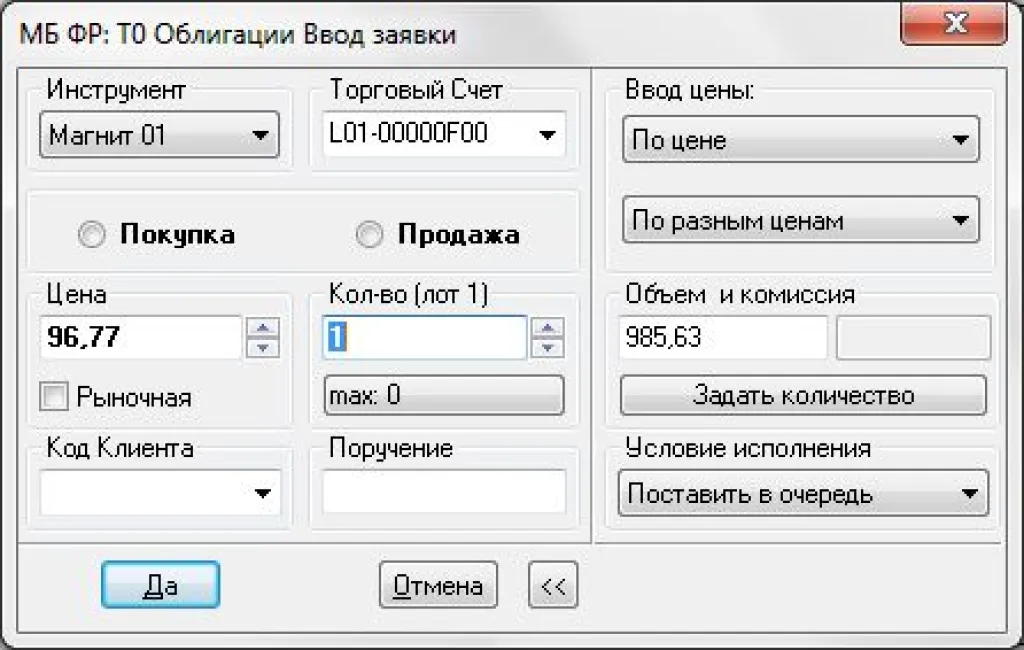The width and height of the screenshot is (1024, 650).
Task: Select the Покупка radio button
Action: point(91,235)
